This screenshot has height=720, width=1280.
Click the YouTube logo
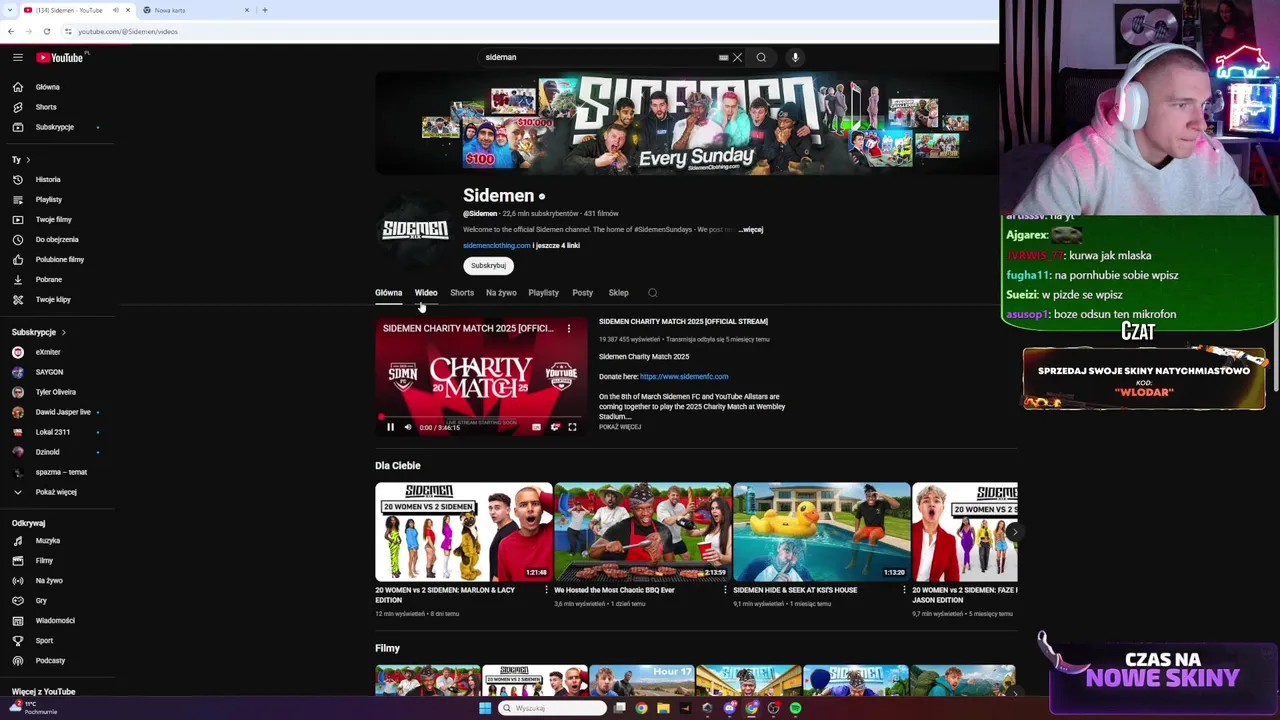click(60, 57)
